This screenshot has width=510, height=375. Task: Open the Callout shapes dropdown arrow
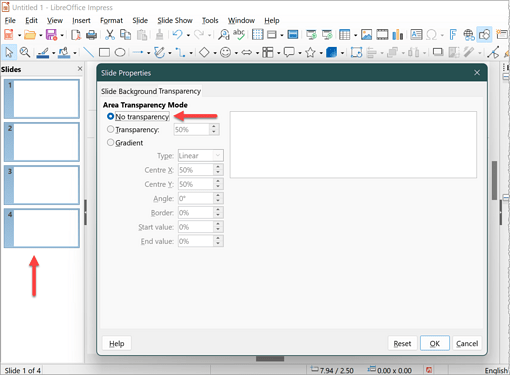(300, 53)
